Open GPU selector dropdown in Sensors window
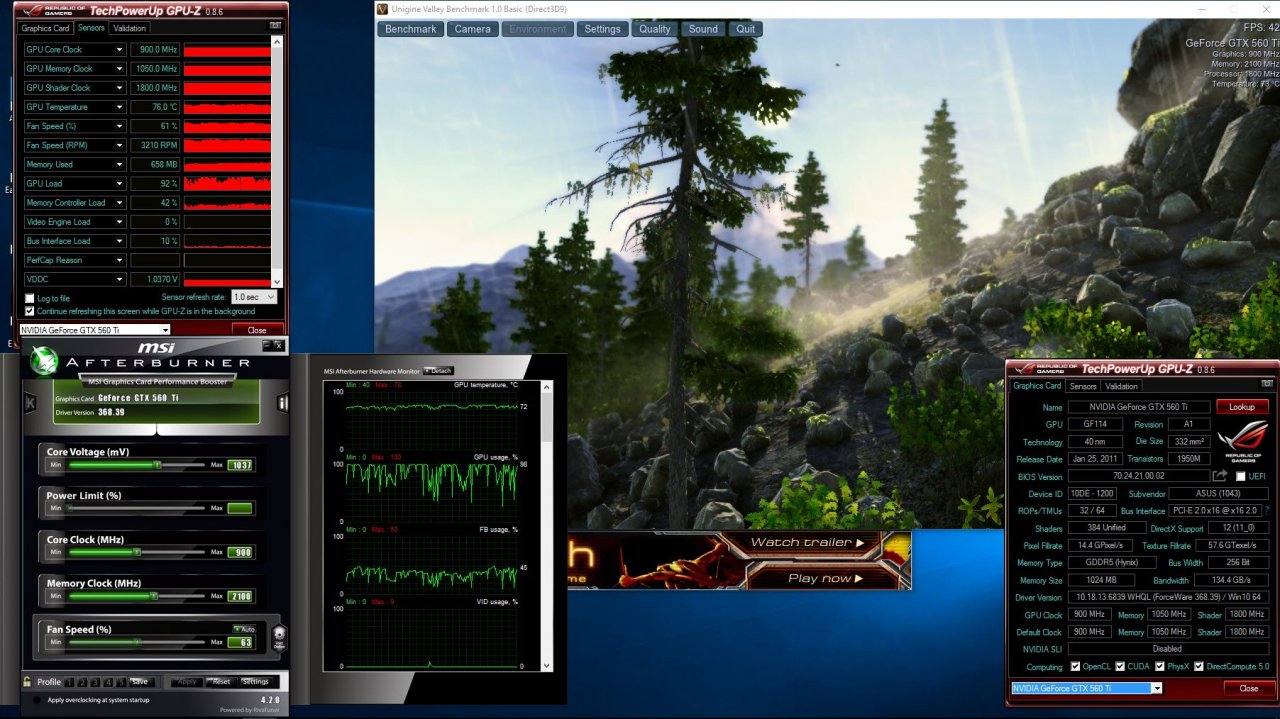The height and width of the screenshot is (719, 1280). [x=95, y=329]
